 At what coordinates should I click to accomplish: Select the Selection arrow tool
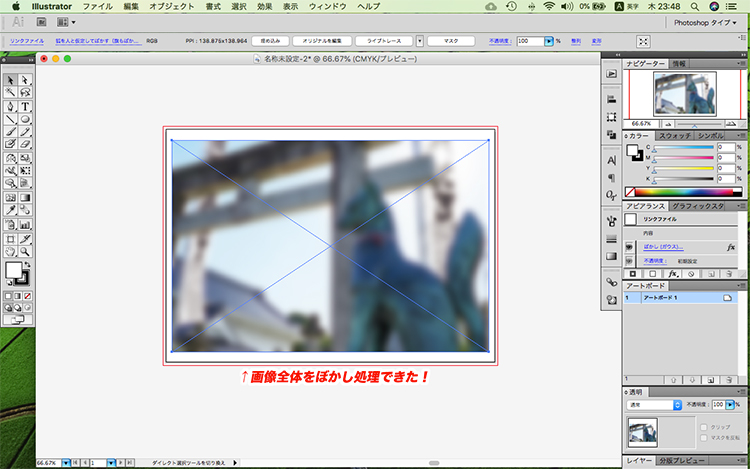click(11, 80)
